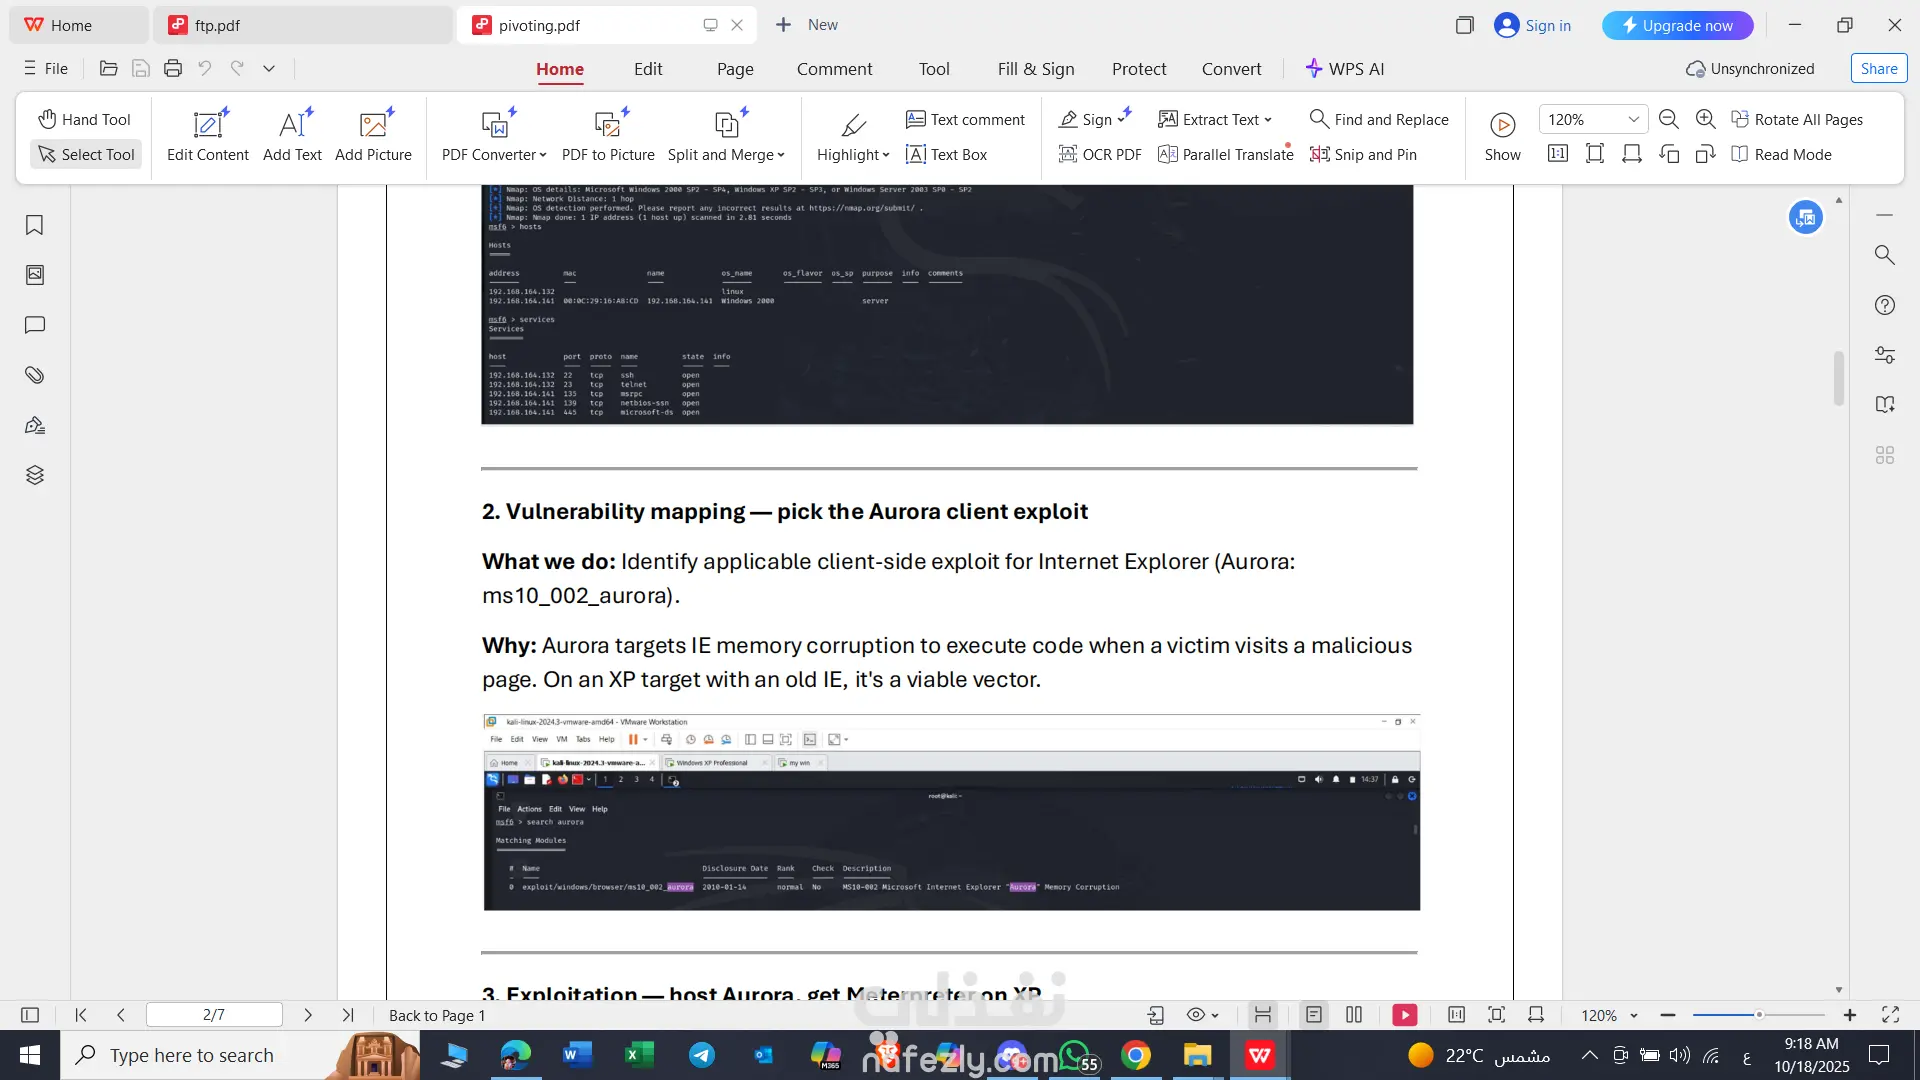Open the Thumbnail panel in left sidebar
1920x1080 pixels.
(35, 275)
